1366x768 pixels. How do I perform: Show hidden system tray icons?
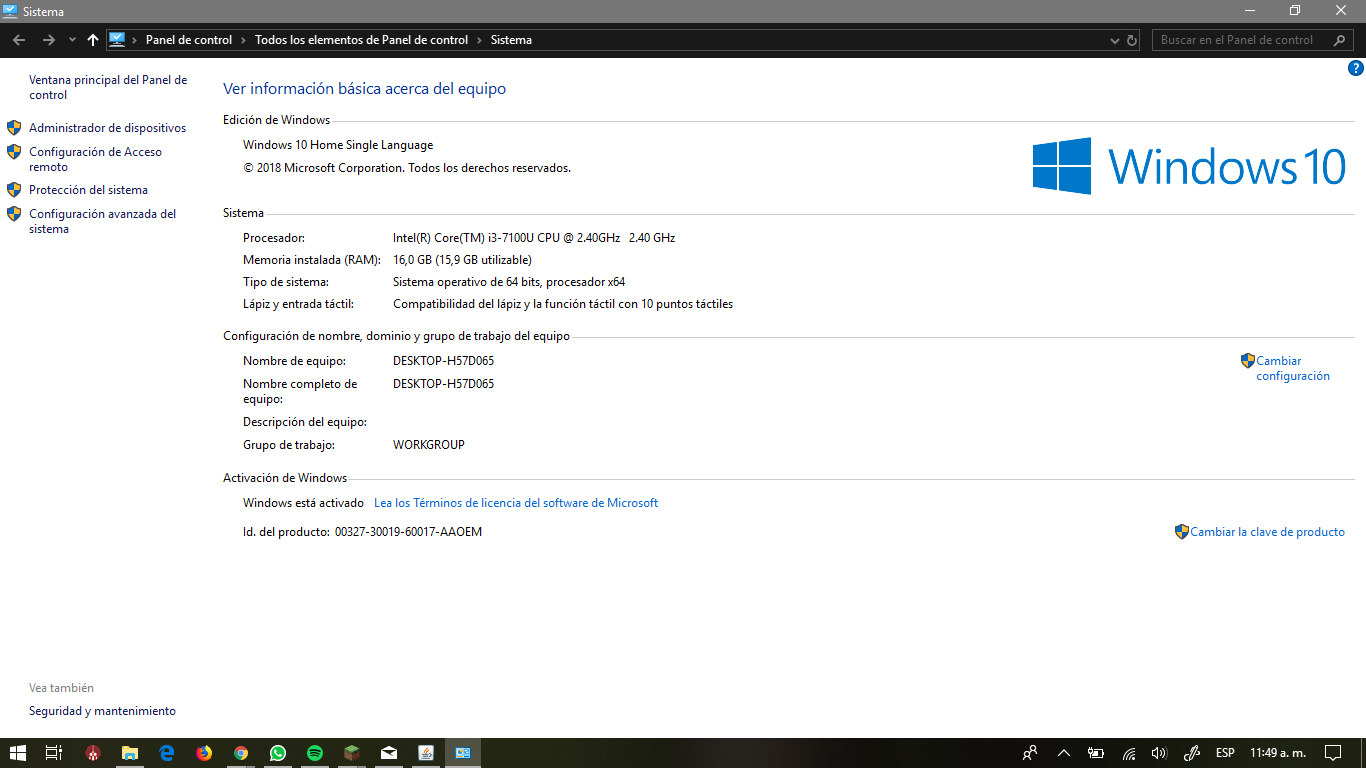click(x=1063, y=753)
